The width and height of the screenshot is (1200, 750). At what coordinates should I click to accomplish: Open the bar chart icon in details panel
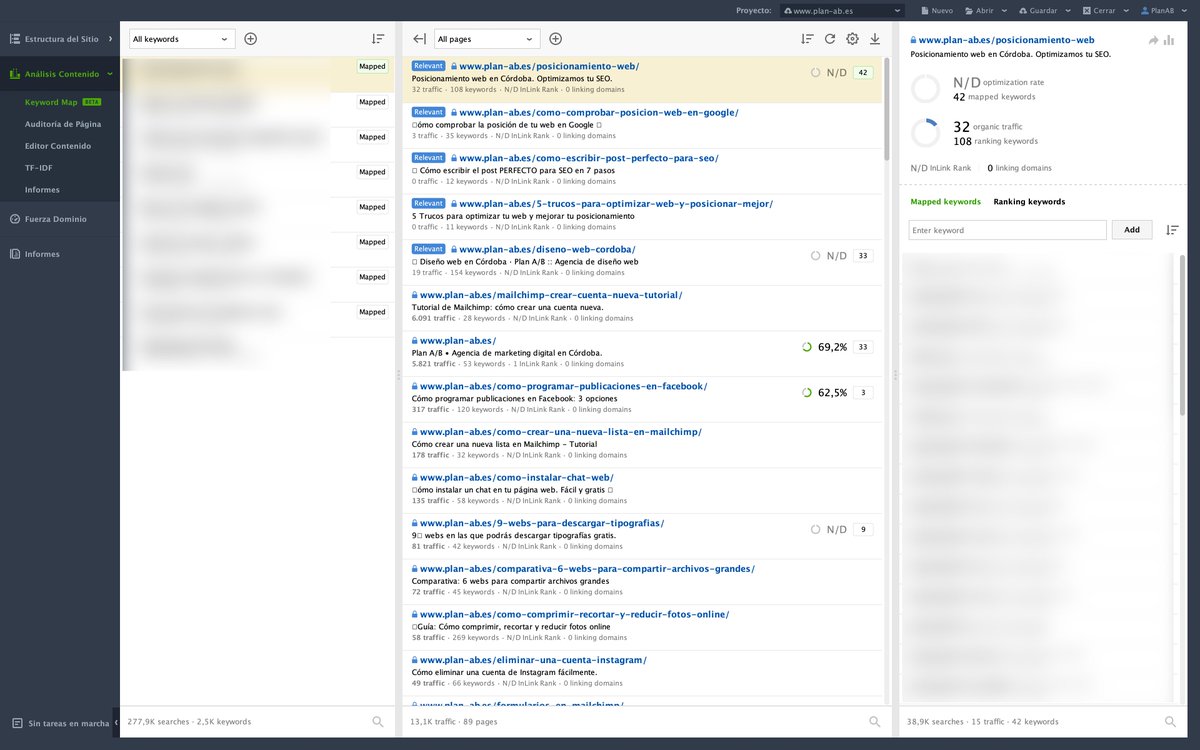click(x=1169, y=40)
